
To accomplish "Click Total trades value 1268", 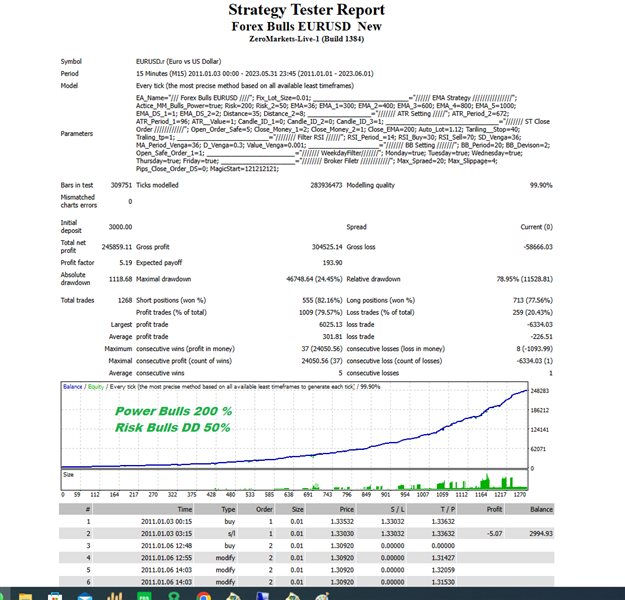I will (x=125, y=300).
